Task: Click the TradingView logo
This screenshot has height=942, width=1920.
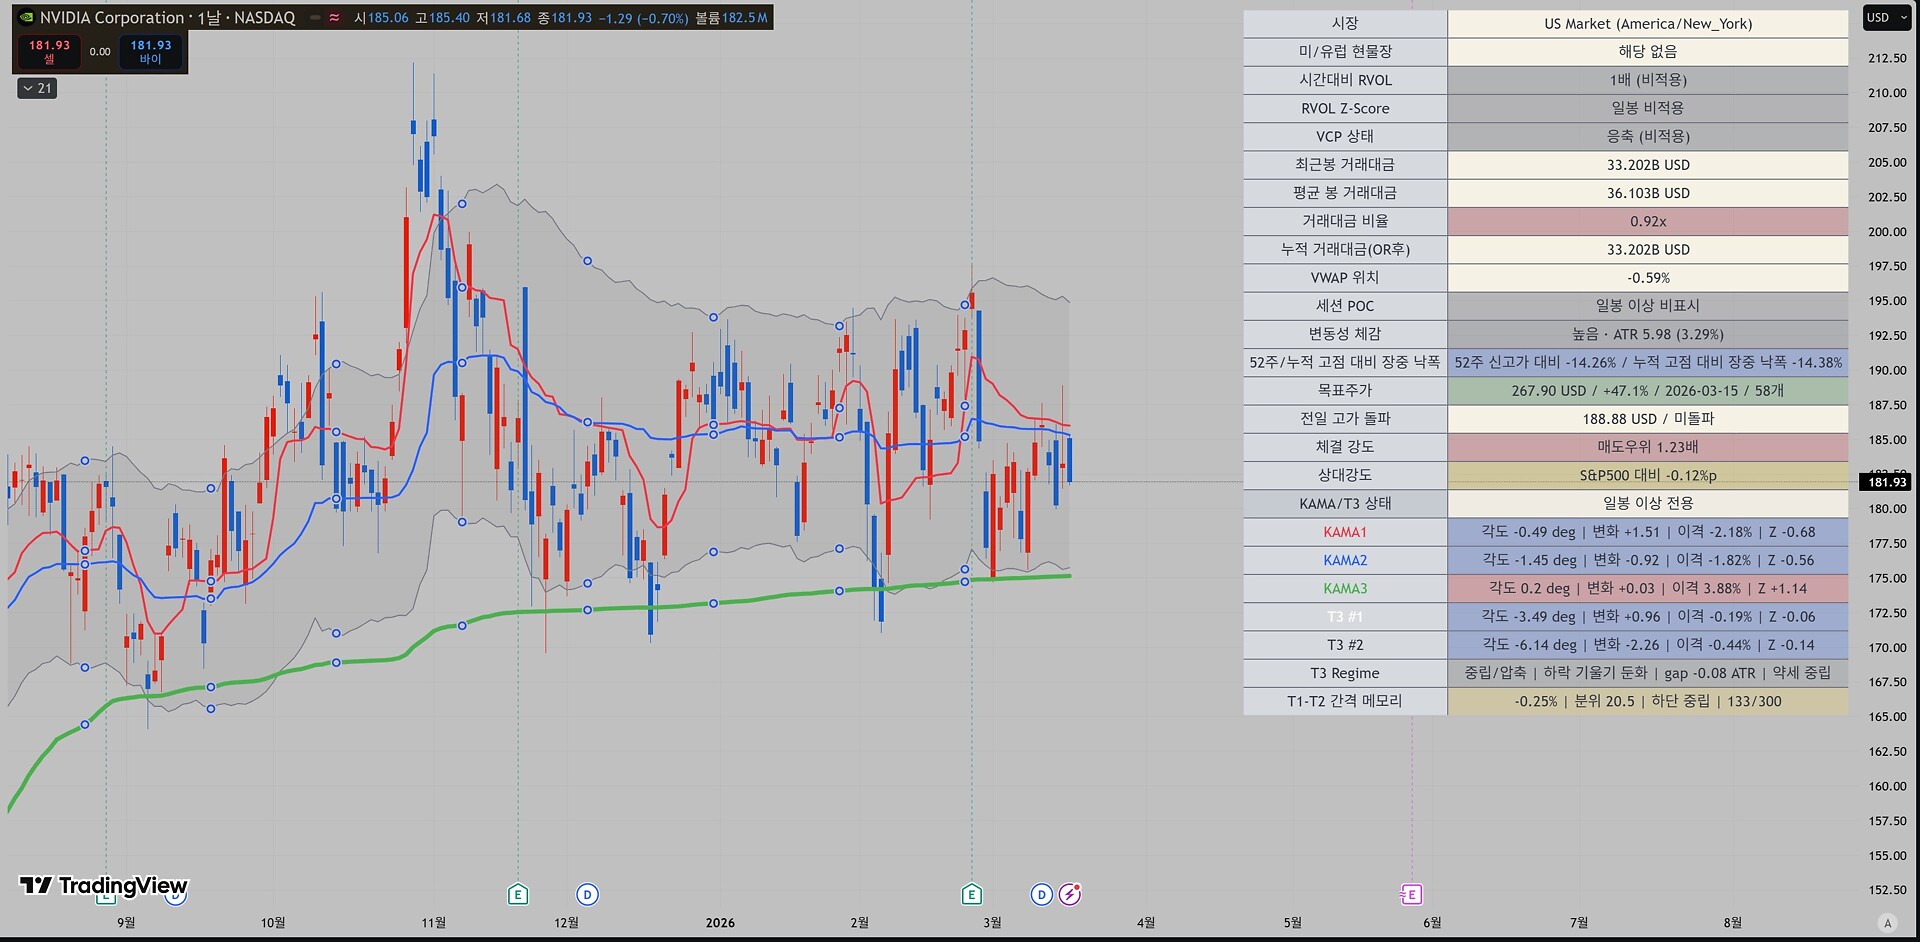Action: click(104, 885)
